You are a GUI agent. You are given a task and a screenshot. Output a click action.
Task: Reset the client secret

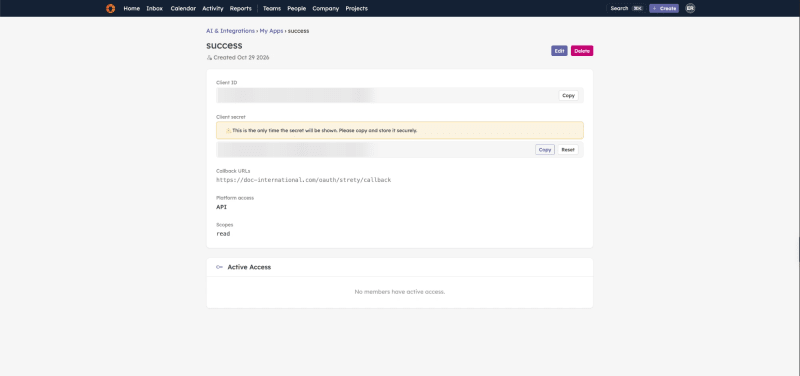[568, 149]
